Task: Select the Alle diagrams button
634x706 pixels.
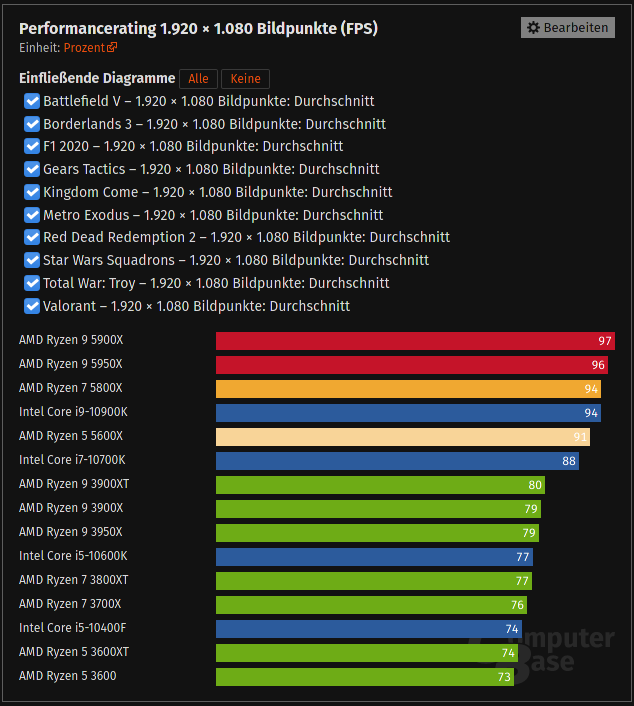Action: 198,79
